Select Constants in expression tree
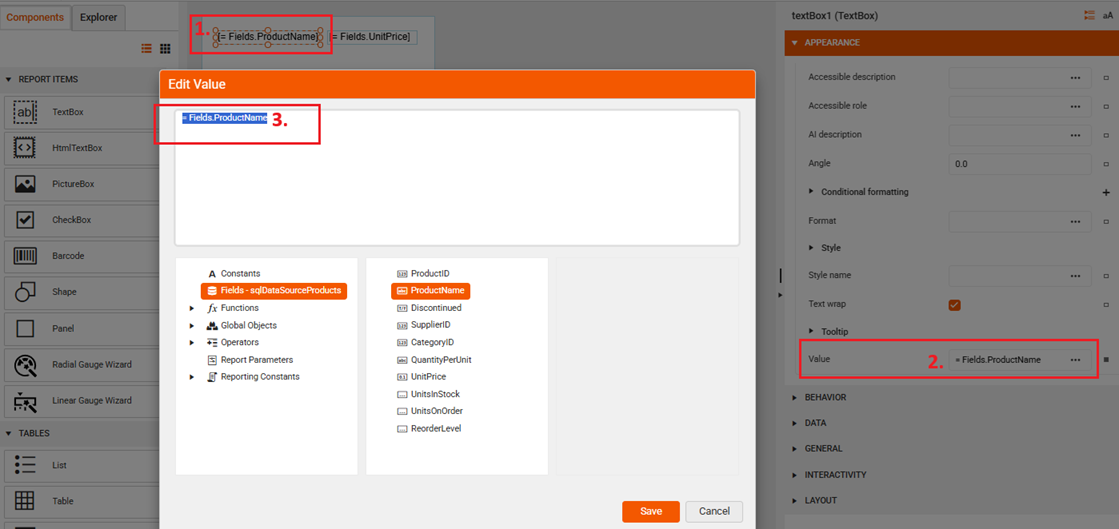 240,273
